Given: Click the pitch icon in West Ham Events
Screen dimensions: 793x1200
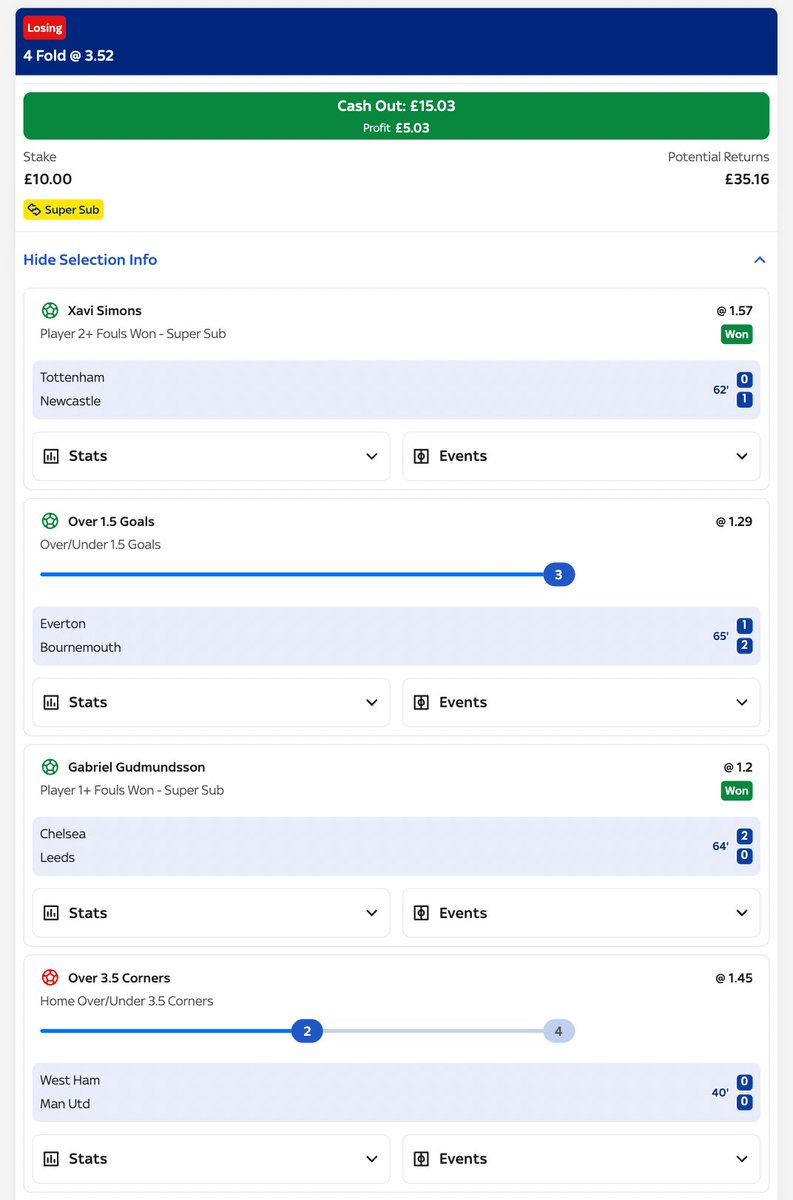Looking at the screenshot, I should (421, 1160).
